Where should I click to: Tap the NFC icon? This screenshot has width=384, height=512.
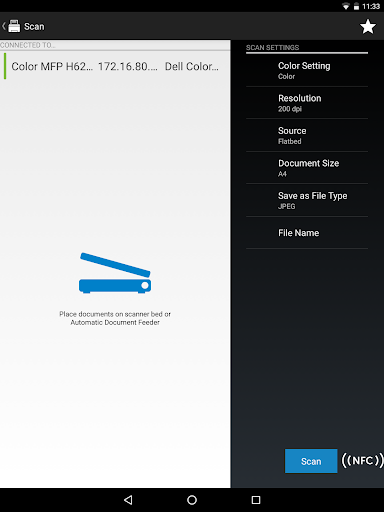362,461
